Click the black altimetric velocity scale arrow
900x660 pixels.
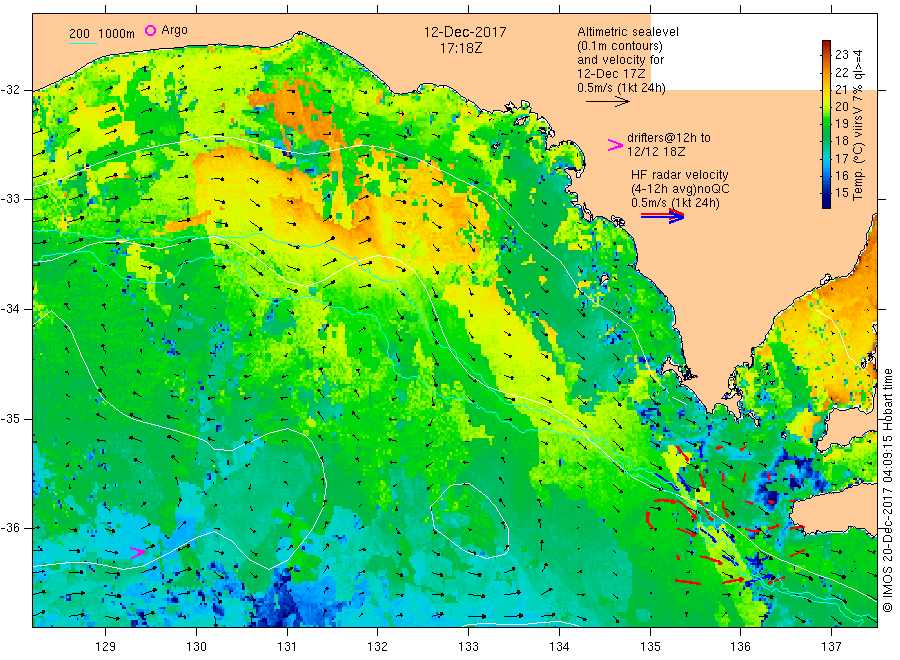tap(607, 102)
